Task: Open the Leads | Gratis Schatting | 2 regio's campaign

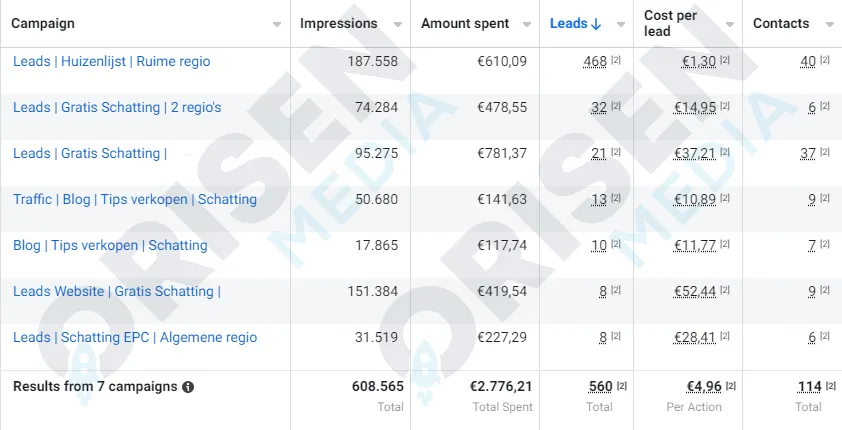Action: coord(117,107)
